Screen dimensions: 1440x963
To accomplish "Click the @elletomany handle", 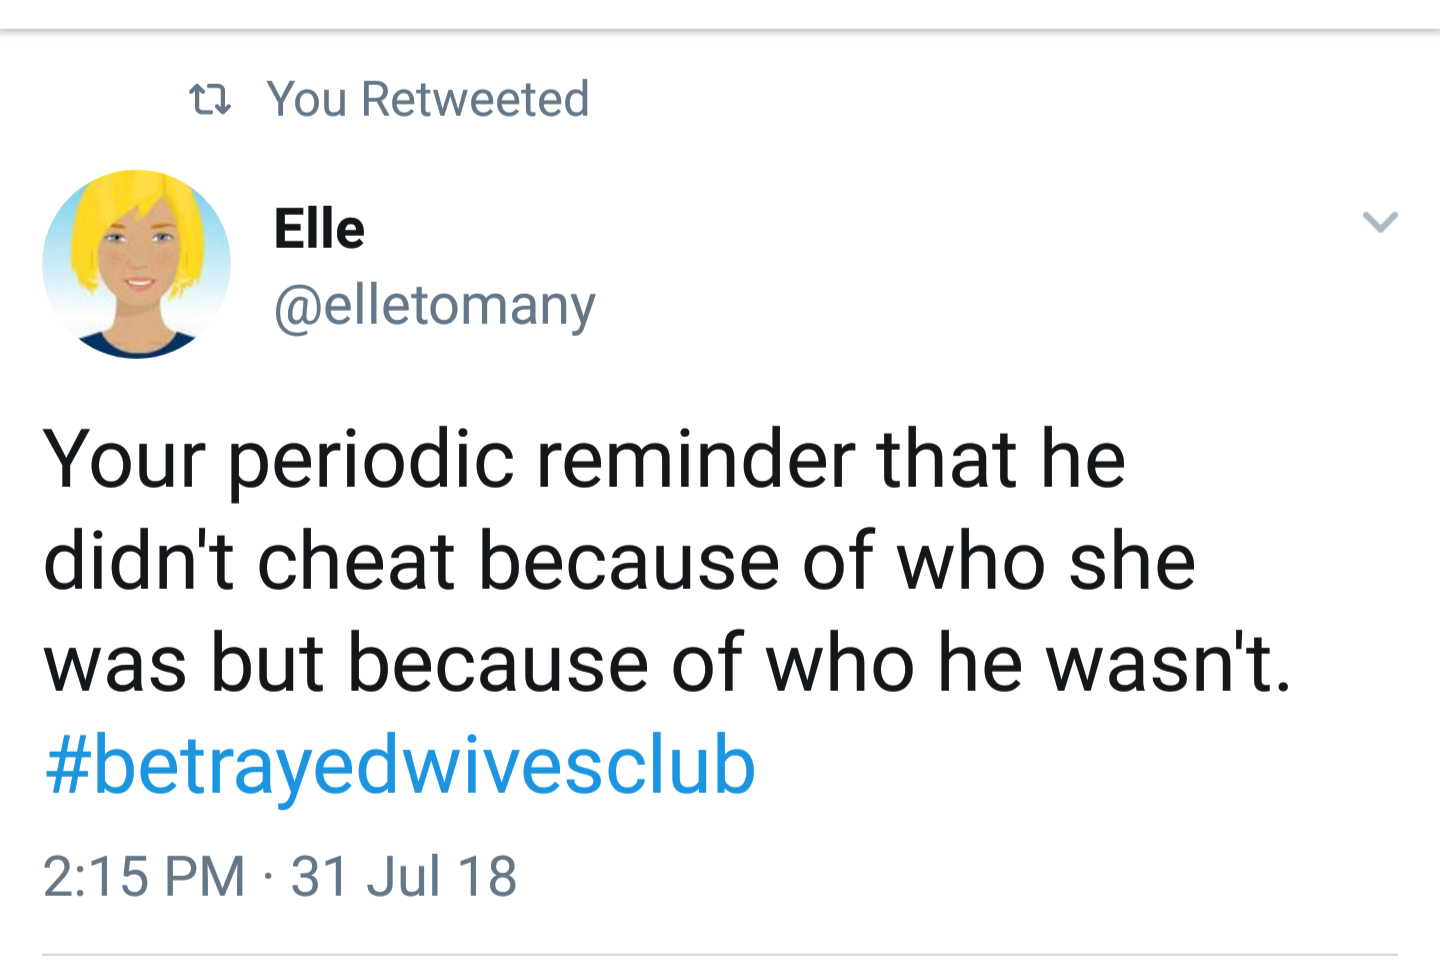I will click(434, 305).
